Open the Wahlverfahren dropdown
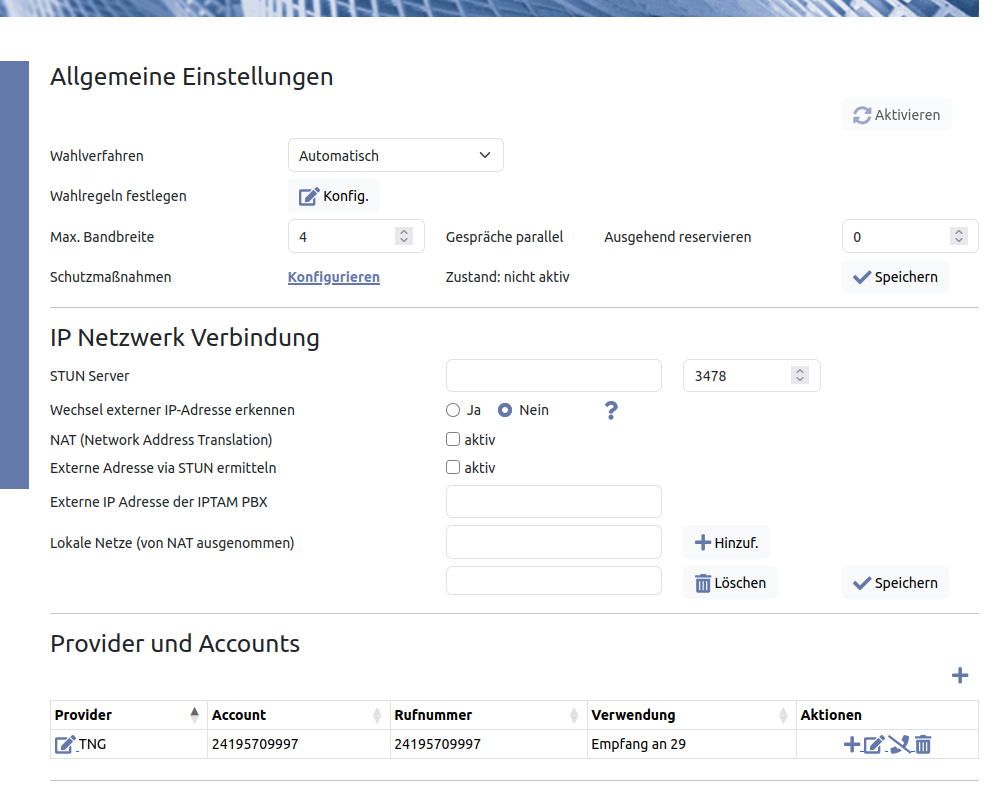The width and height of the screenshot is (999, 793). tap(395, 156)
